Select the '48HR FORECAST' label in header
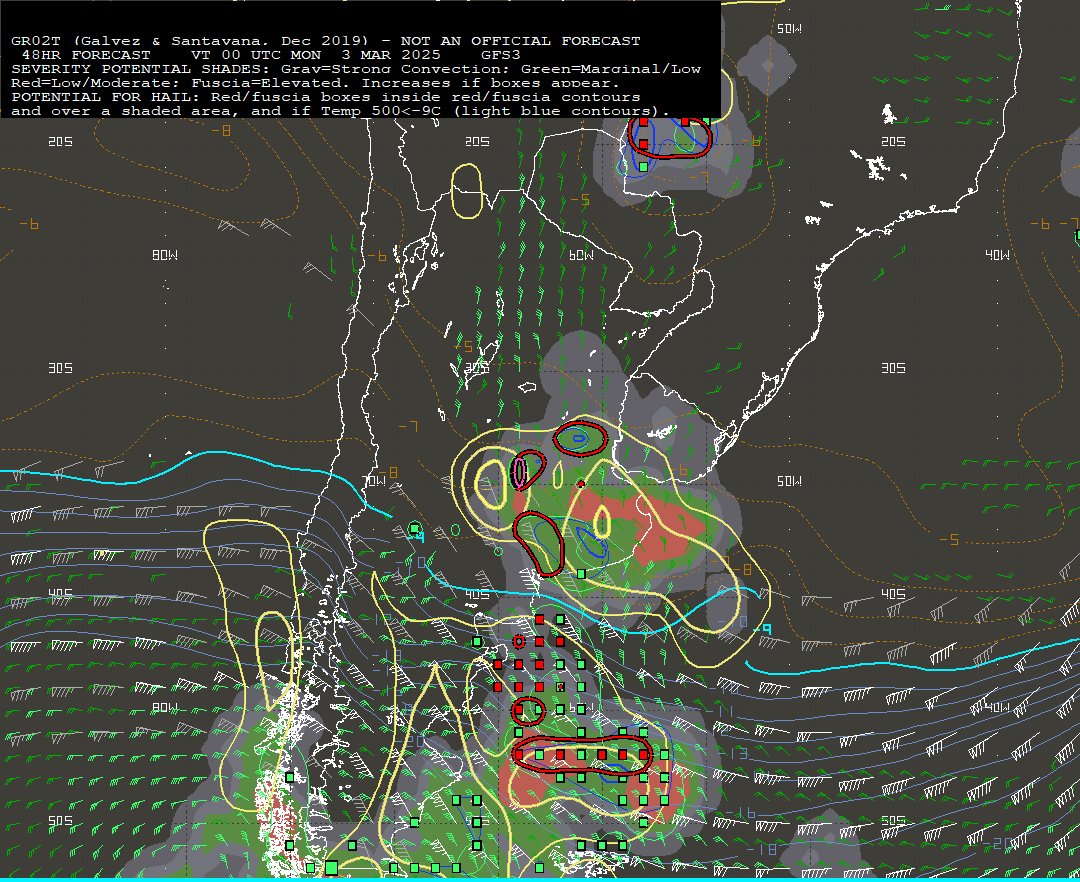1080x882 pixels. (x=86, y=55)
